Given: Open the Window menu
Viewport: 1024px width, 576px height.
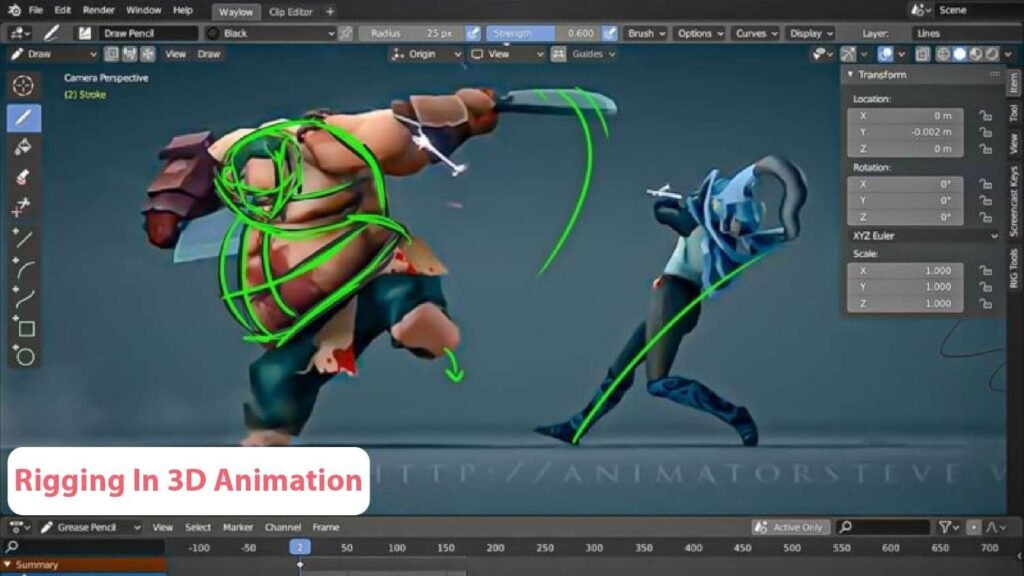Looking at the screenshot, I should [143, 10].
